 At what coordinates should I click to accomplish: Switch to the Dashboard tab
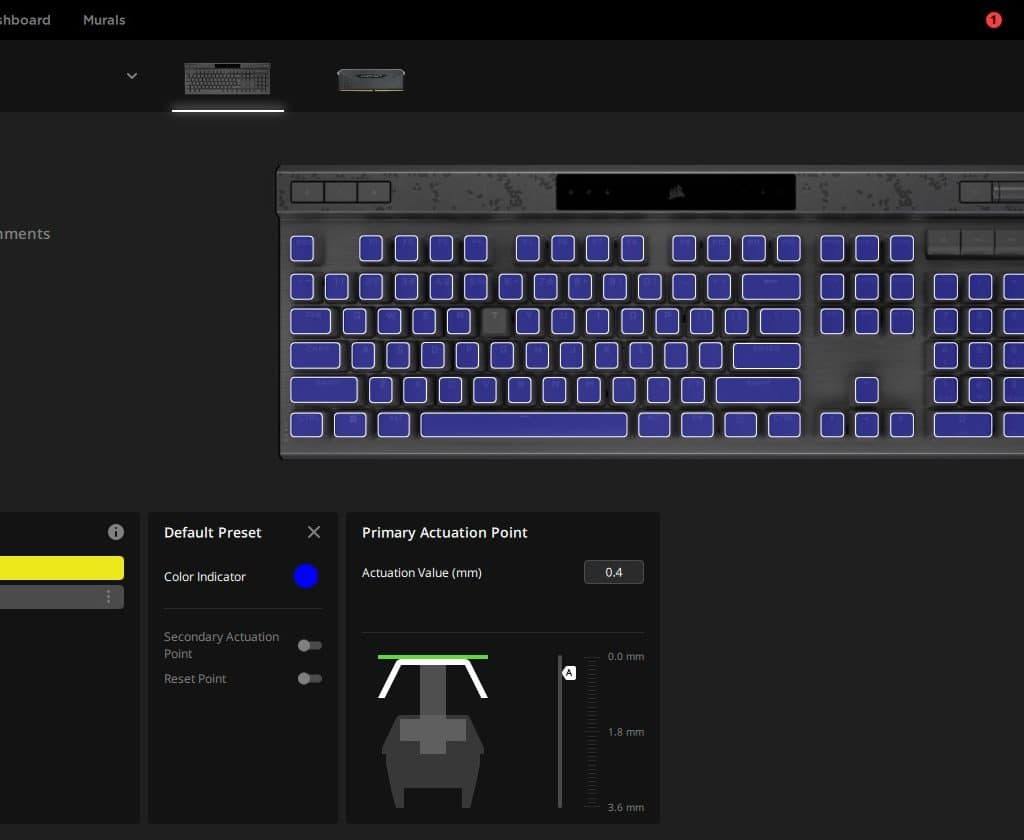[25, 20]
